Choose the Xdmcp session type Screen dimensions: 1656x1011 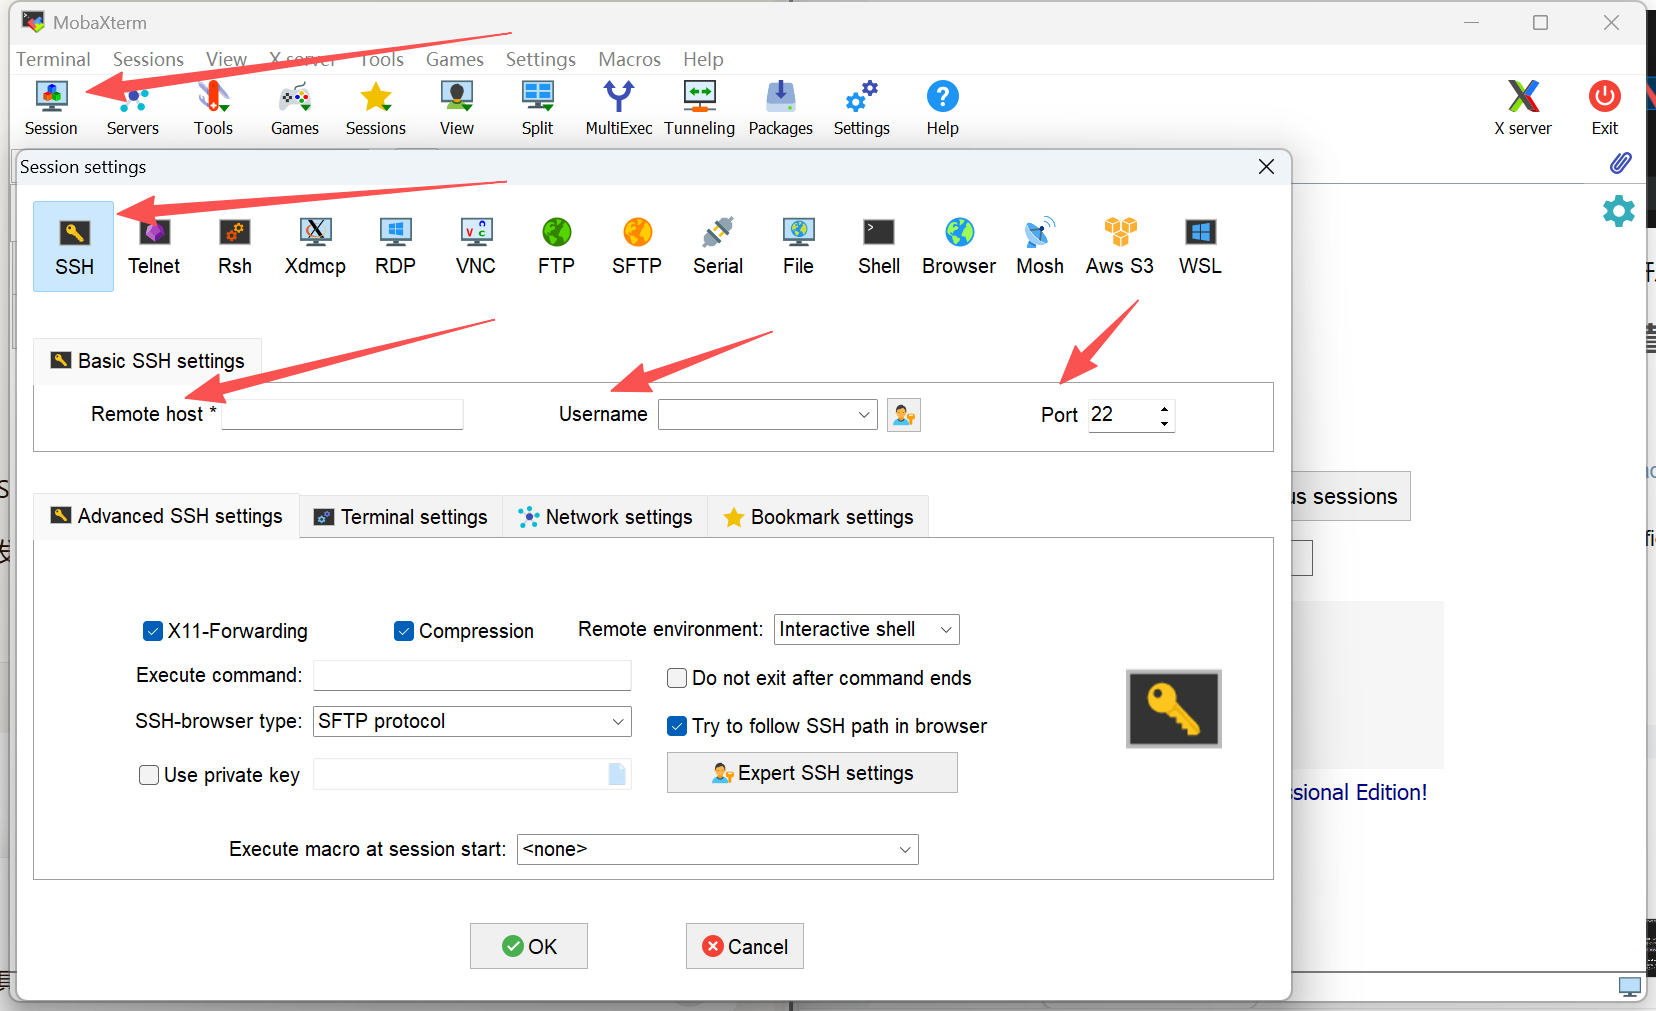tap(315, 247)
